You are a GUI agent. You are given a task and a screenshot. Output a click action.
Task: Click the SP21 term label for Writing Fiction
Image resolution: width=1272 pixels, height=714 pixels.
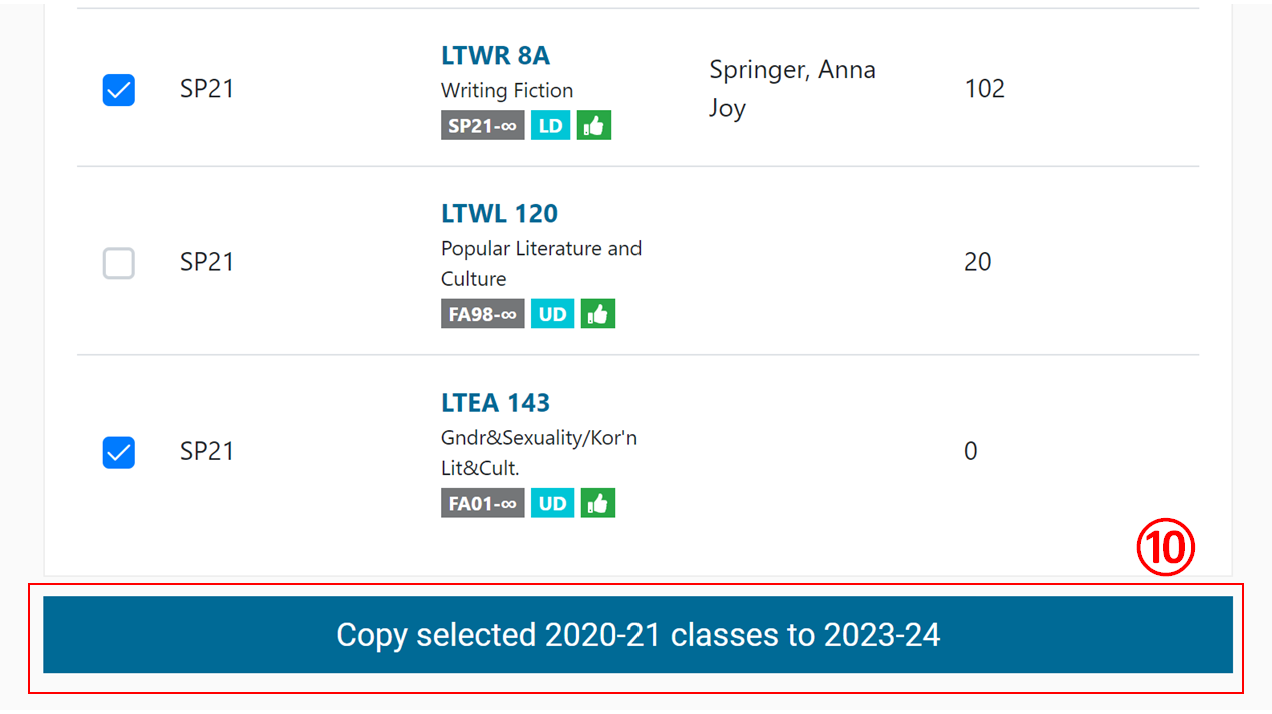(208, 88)
